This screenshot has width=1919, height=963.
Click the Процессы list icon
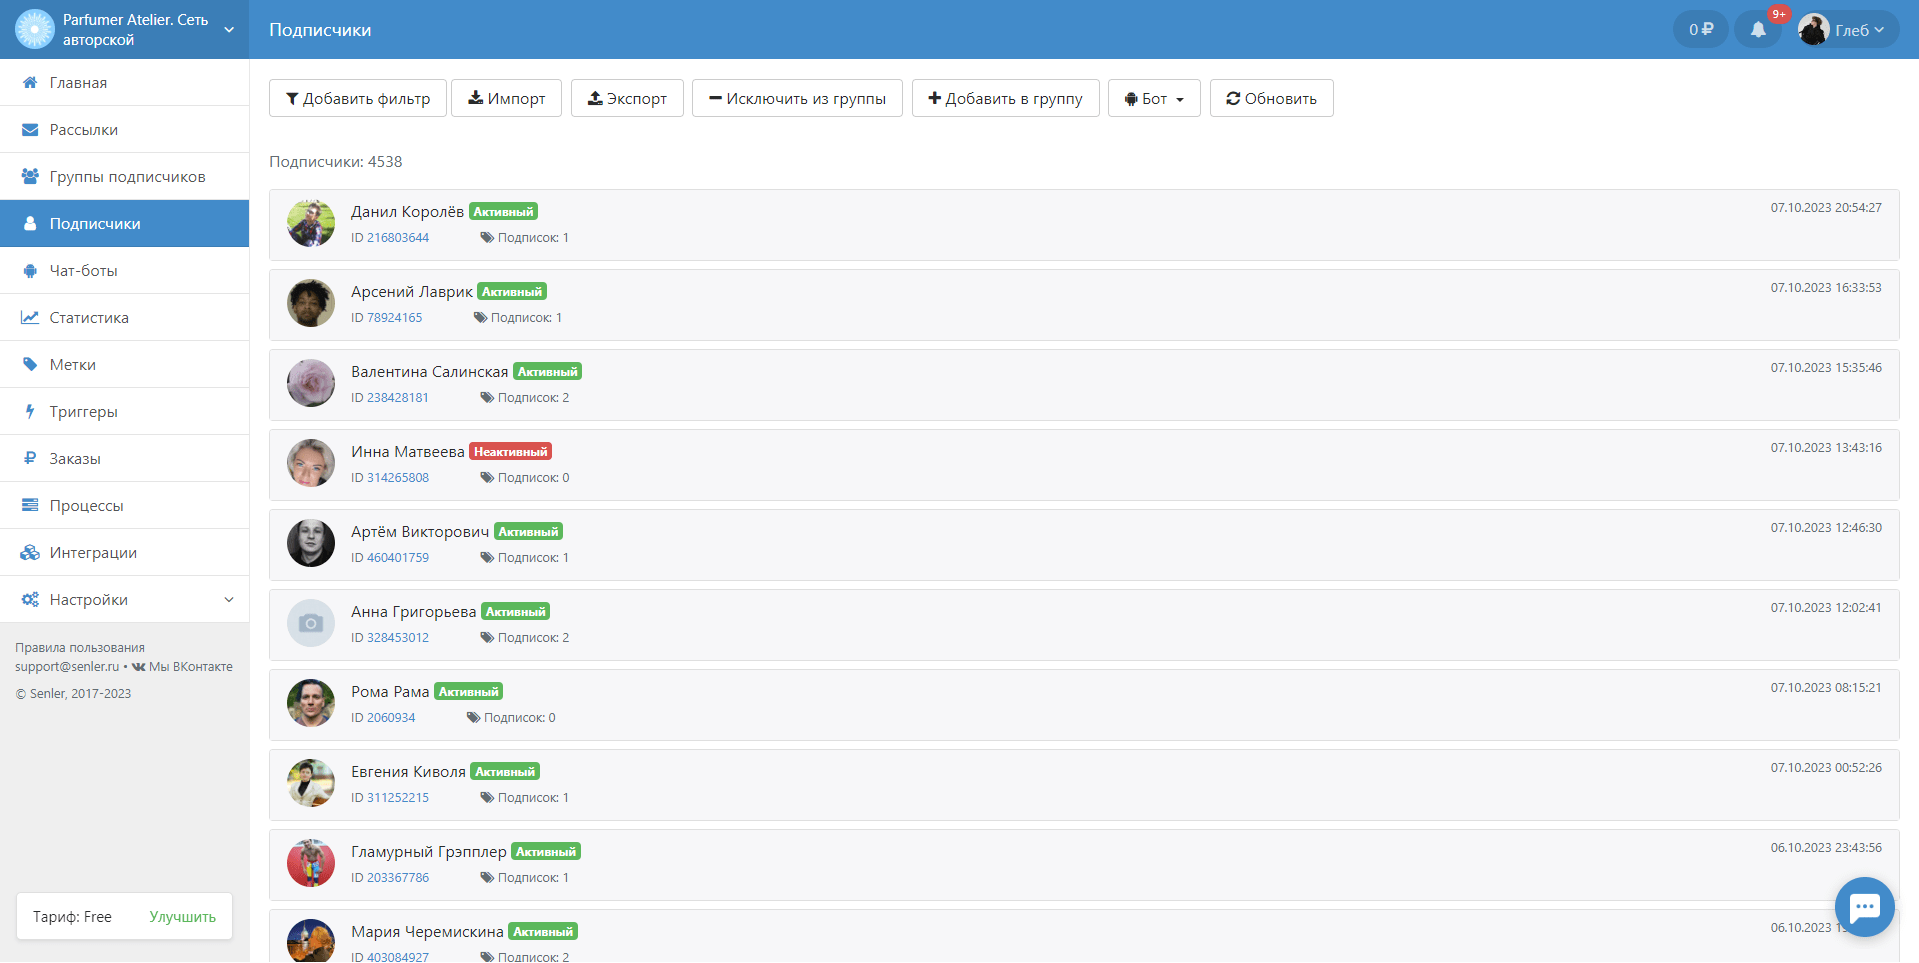tap(30, 505)
